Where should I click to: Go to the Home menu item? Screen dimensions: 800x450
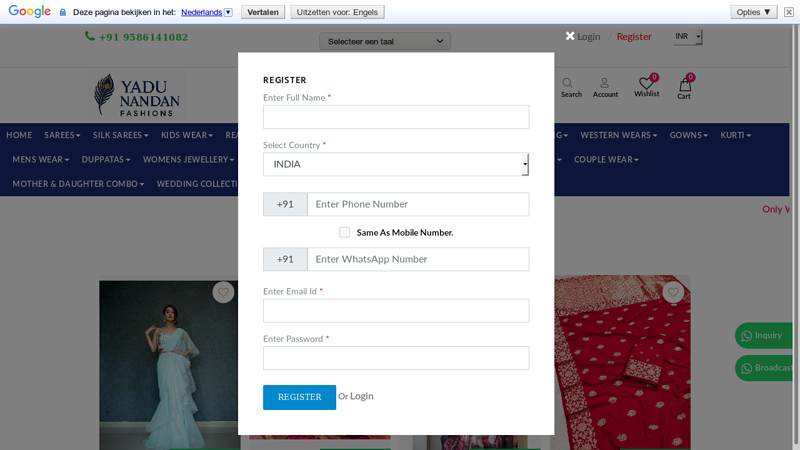[x=19, y=135]
